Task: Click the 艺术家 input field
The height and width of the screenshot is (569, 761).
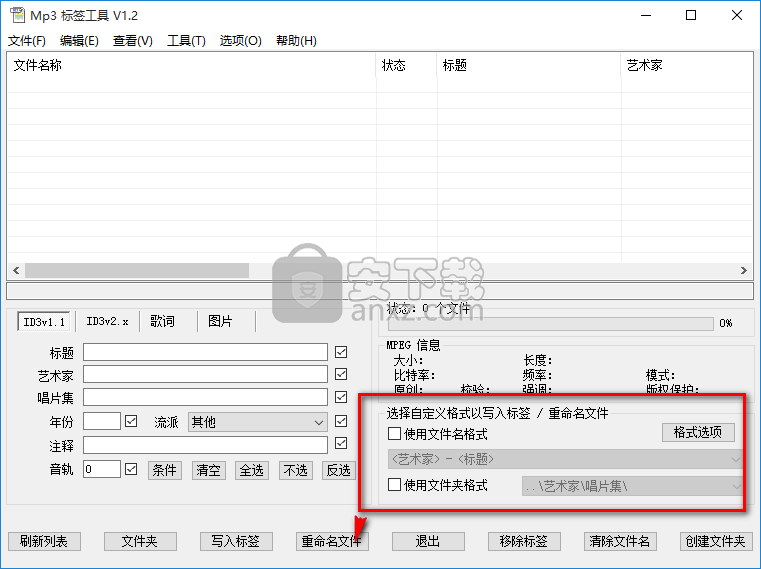Action: [x=205, y=374]
